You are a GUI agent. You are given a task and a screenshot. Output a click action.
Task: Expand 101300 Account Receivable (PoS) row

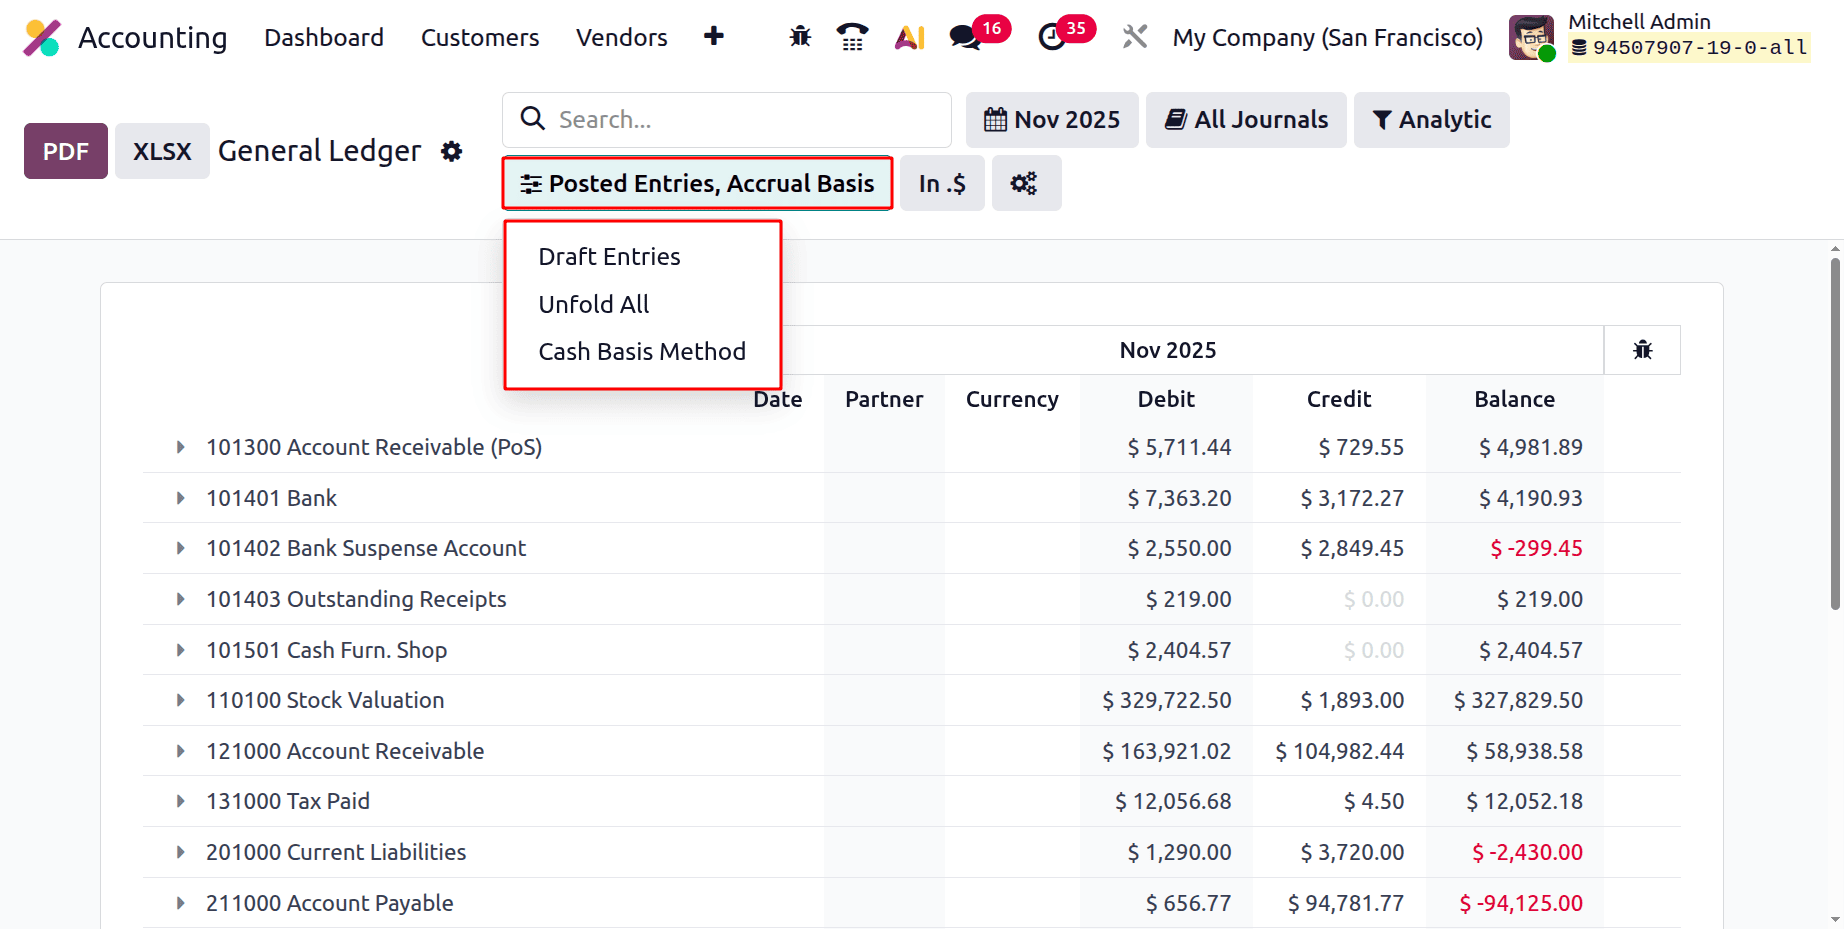click(180, 447)
